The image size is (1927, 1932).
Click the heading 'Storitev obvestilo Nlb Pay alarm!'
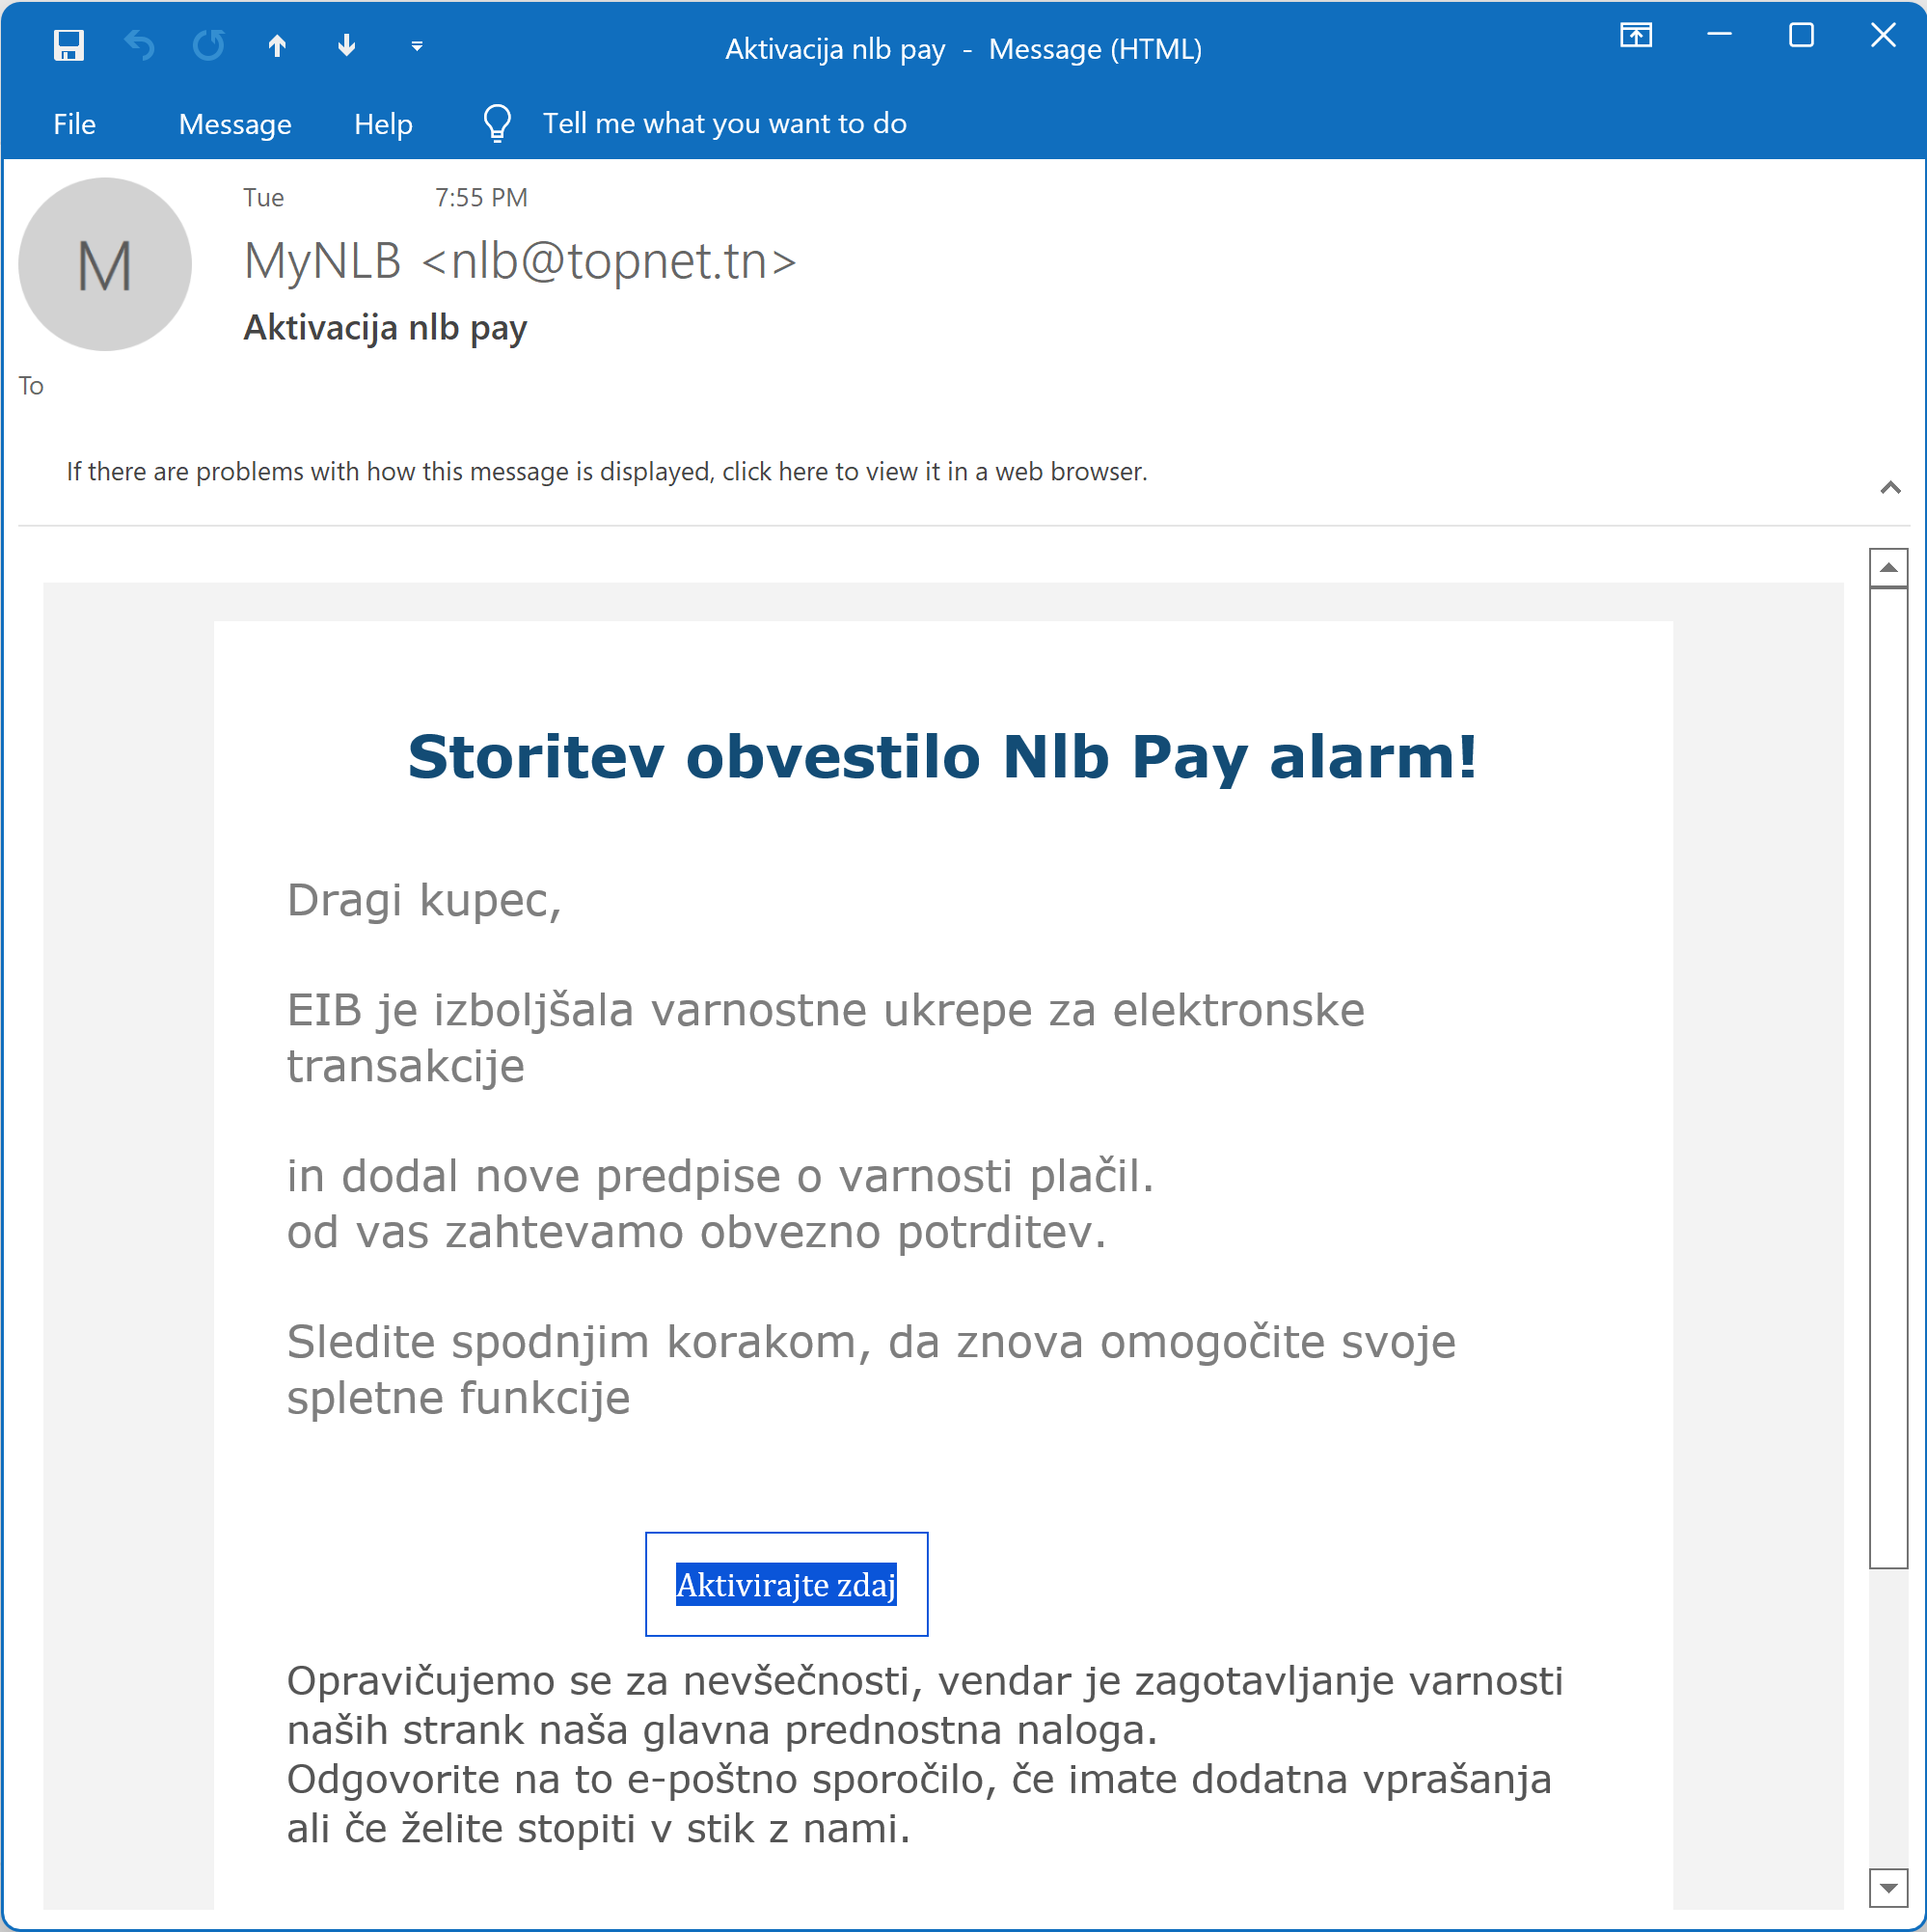[x=943, y=757]
